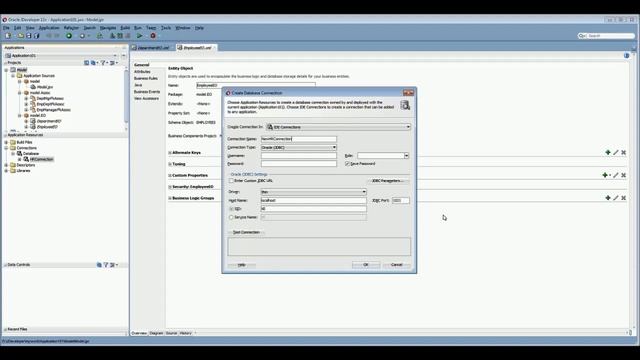This screenshot has height=360, width=640.
Task: Click green plus icon beside Custom Properties
Action: [x=605, y=175]
